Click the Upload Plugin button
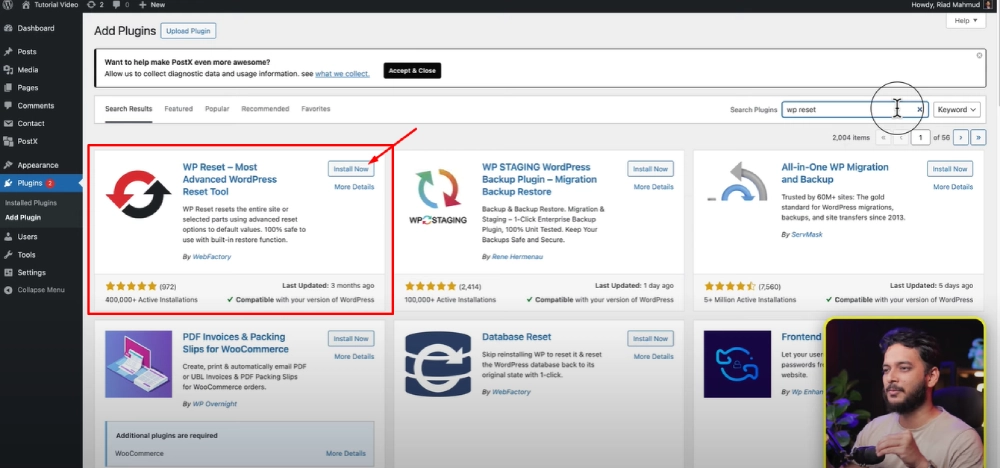 pos(188,31)
